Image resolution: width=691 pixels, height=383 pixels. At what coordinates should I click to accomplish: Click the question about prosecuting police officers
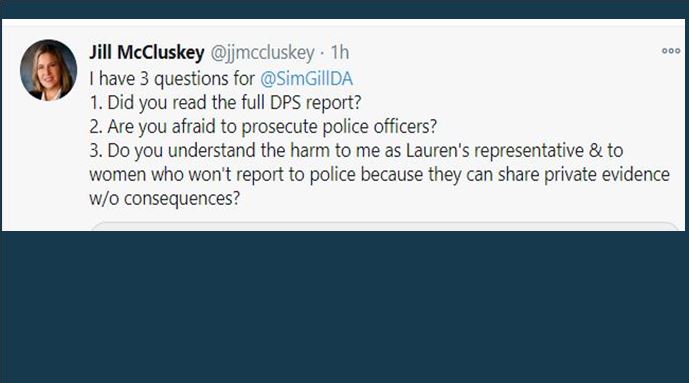click(x=263, y=126)
